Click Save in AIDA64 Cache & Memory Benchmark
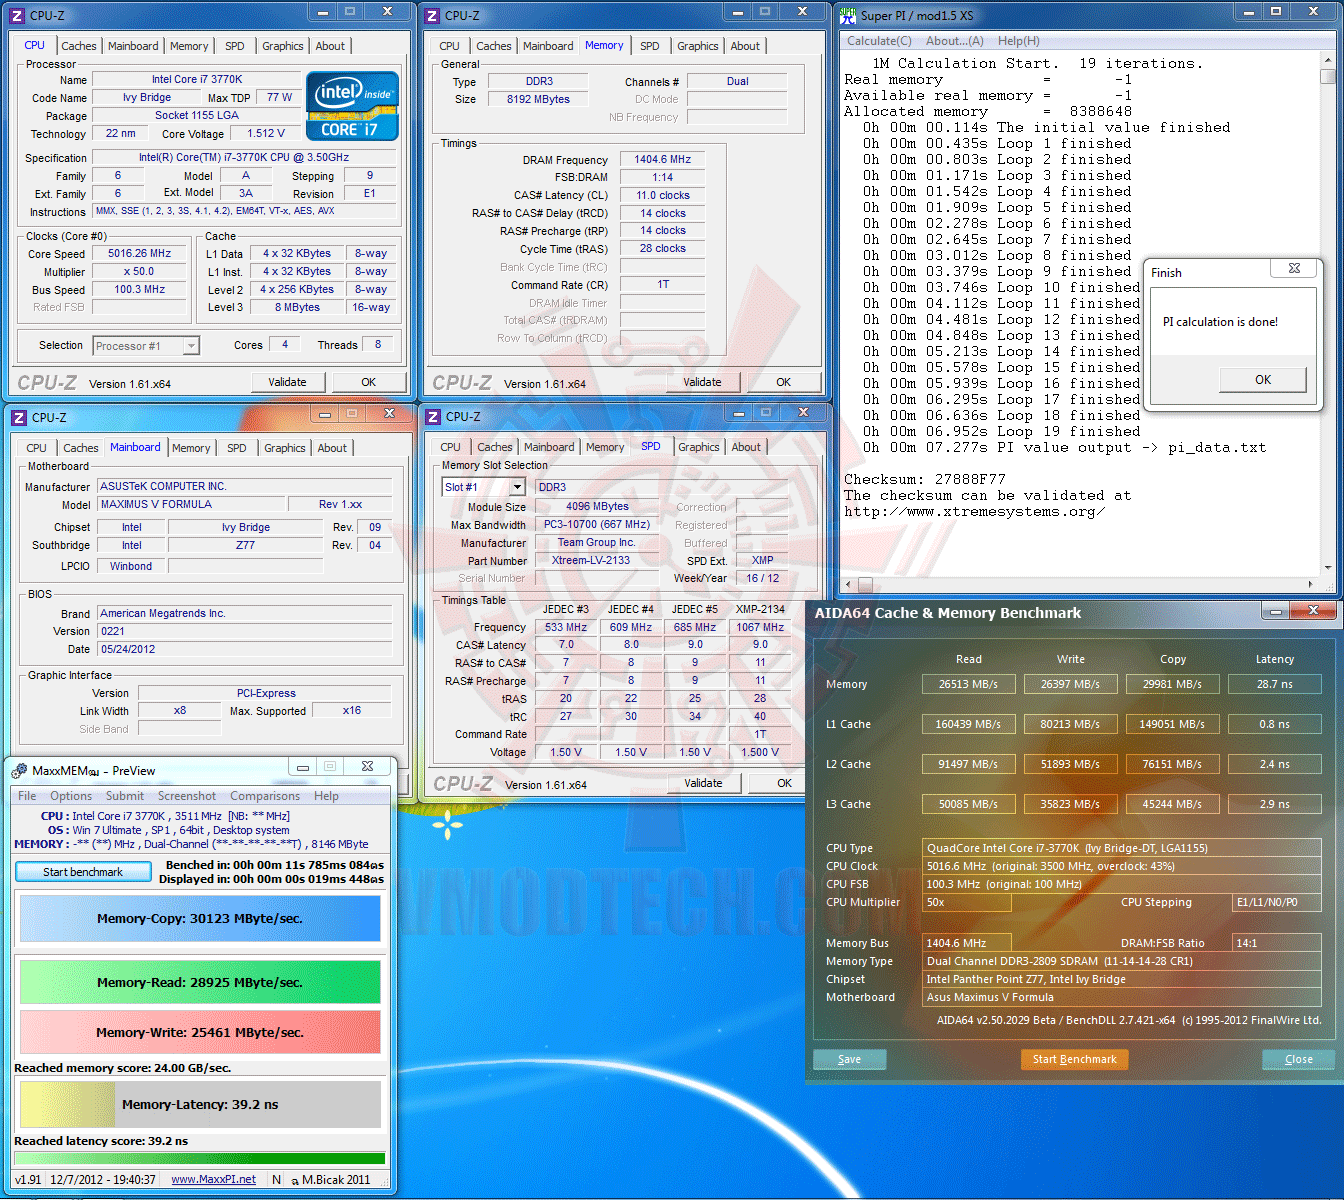Screen dimensions: 1344x1200 click(x=849, y=1059)
